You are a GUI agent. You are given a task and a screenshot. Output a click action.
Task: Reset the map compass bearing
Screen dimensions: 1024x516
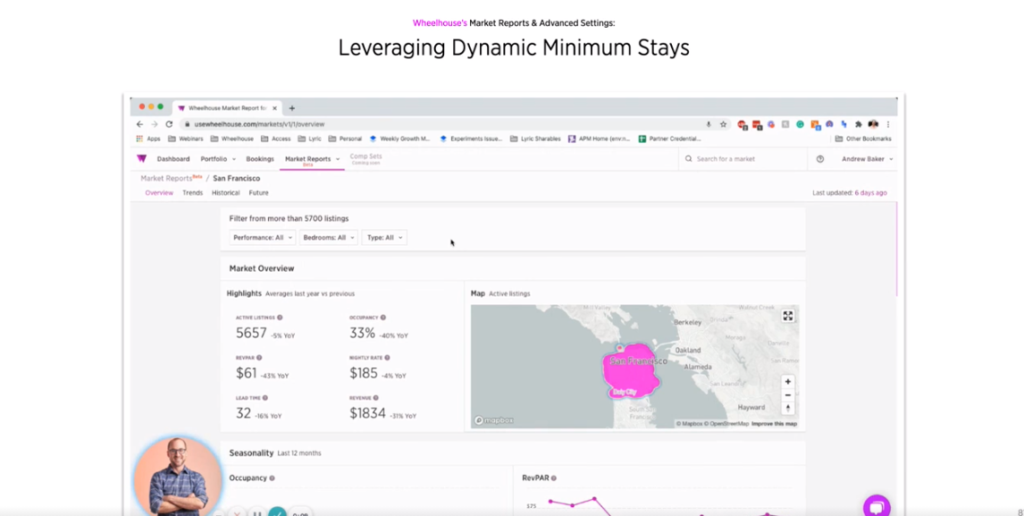point(788,408)
